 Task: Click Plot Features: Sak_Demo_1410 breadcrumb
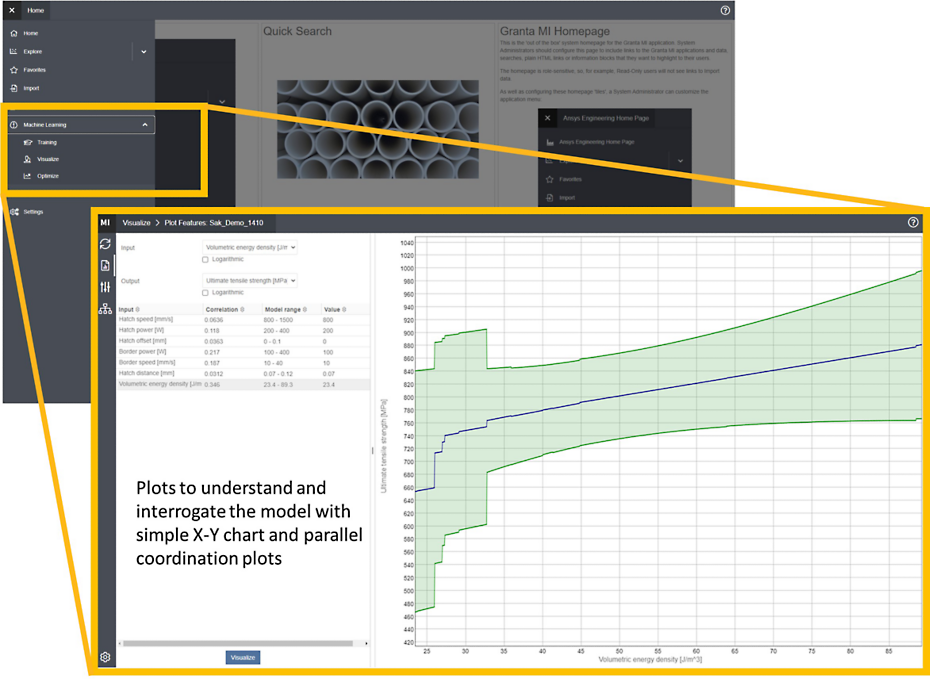pos(214,223)
